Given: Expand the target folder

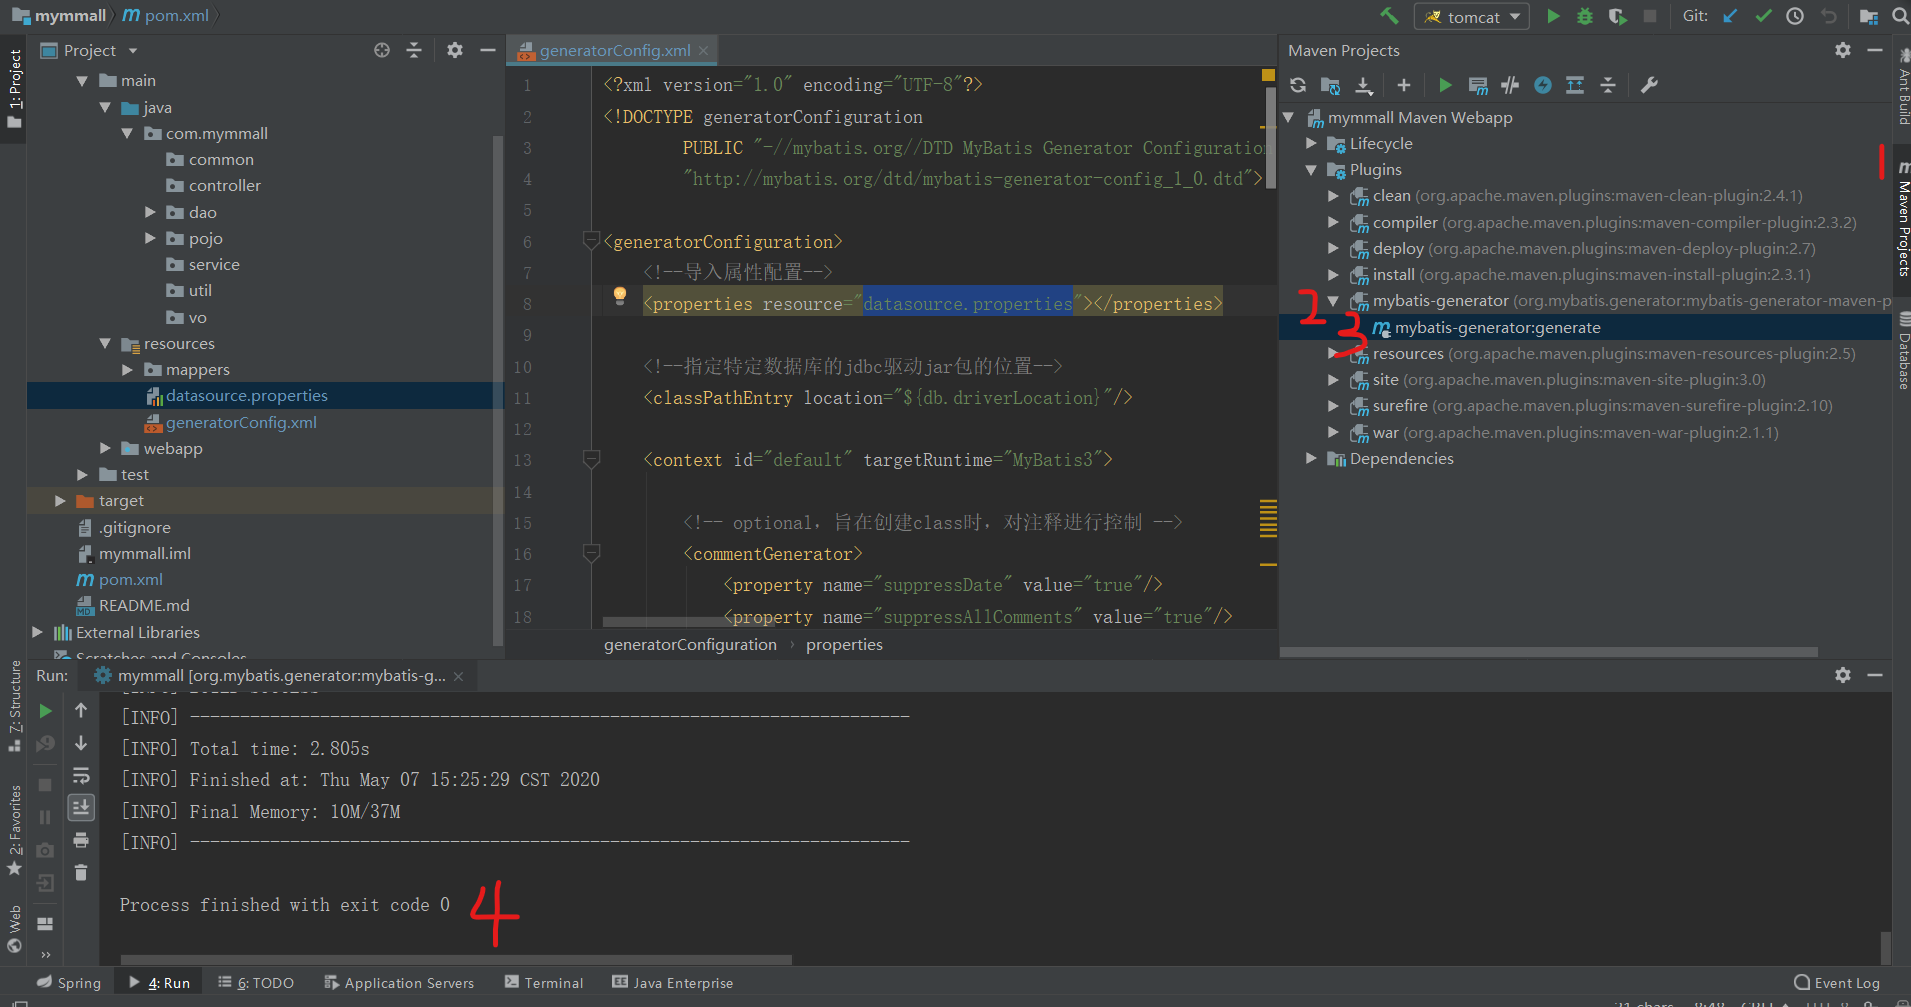Looking at the screenshot, I should (60, 501).
